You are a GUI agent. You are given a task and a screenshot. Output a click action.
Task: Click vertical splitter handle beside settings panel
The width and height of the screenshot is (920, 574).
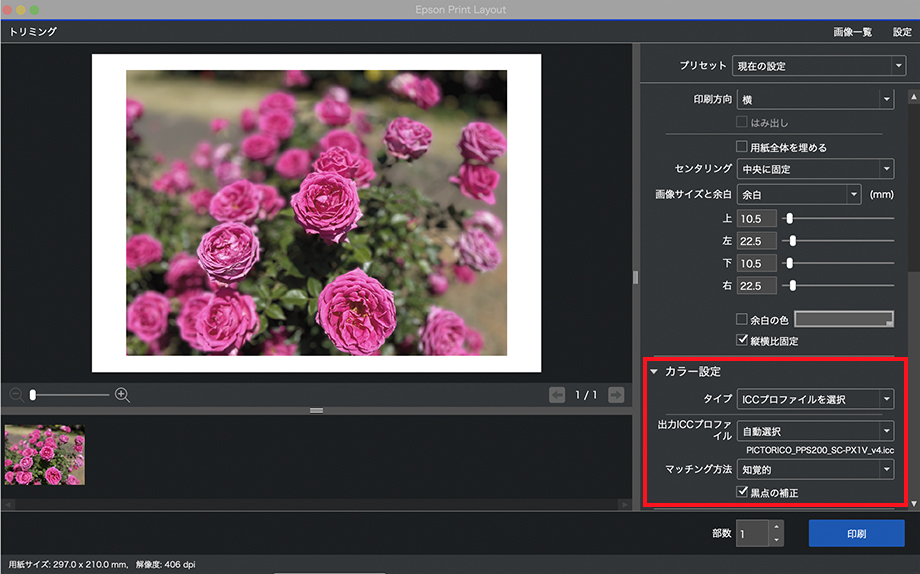point(635,277)
